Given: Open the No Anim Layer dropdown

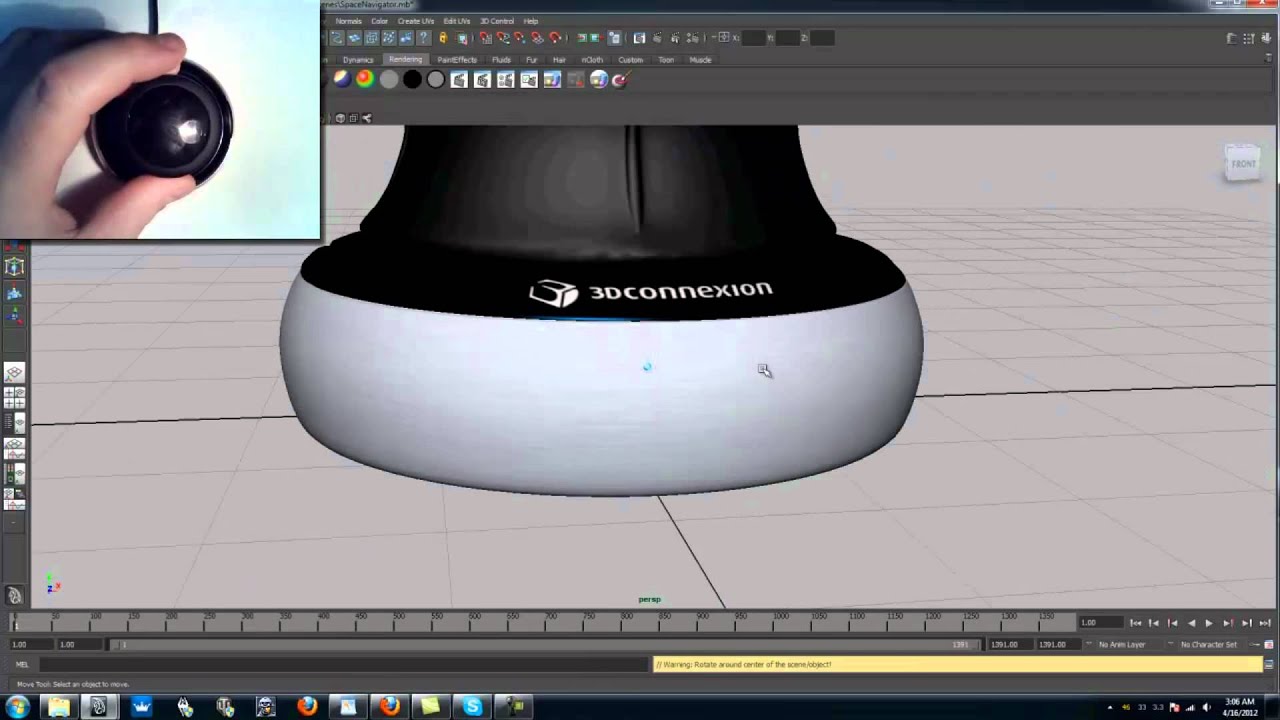Looking at the screenshot, I should 1123,645.
